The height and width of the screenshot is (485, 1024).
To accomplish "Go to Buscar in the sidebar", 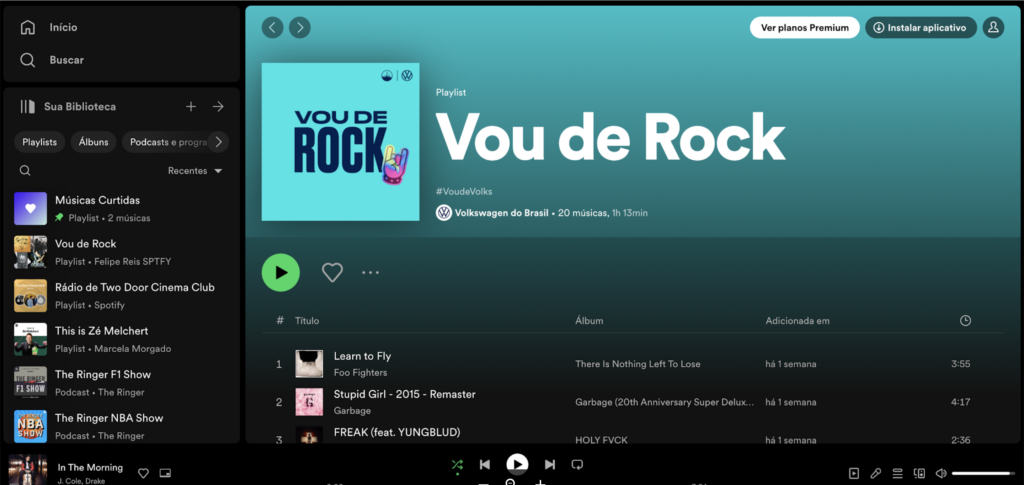I will [66, 60].
